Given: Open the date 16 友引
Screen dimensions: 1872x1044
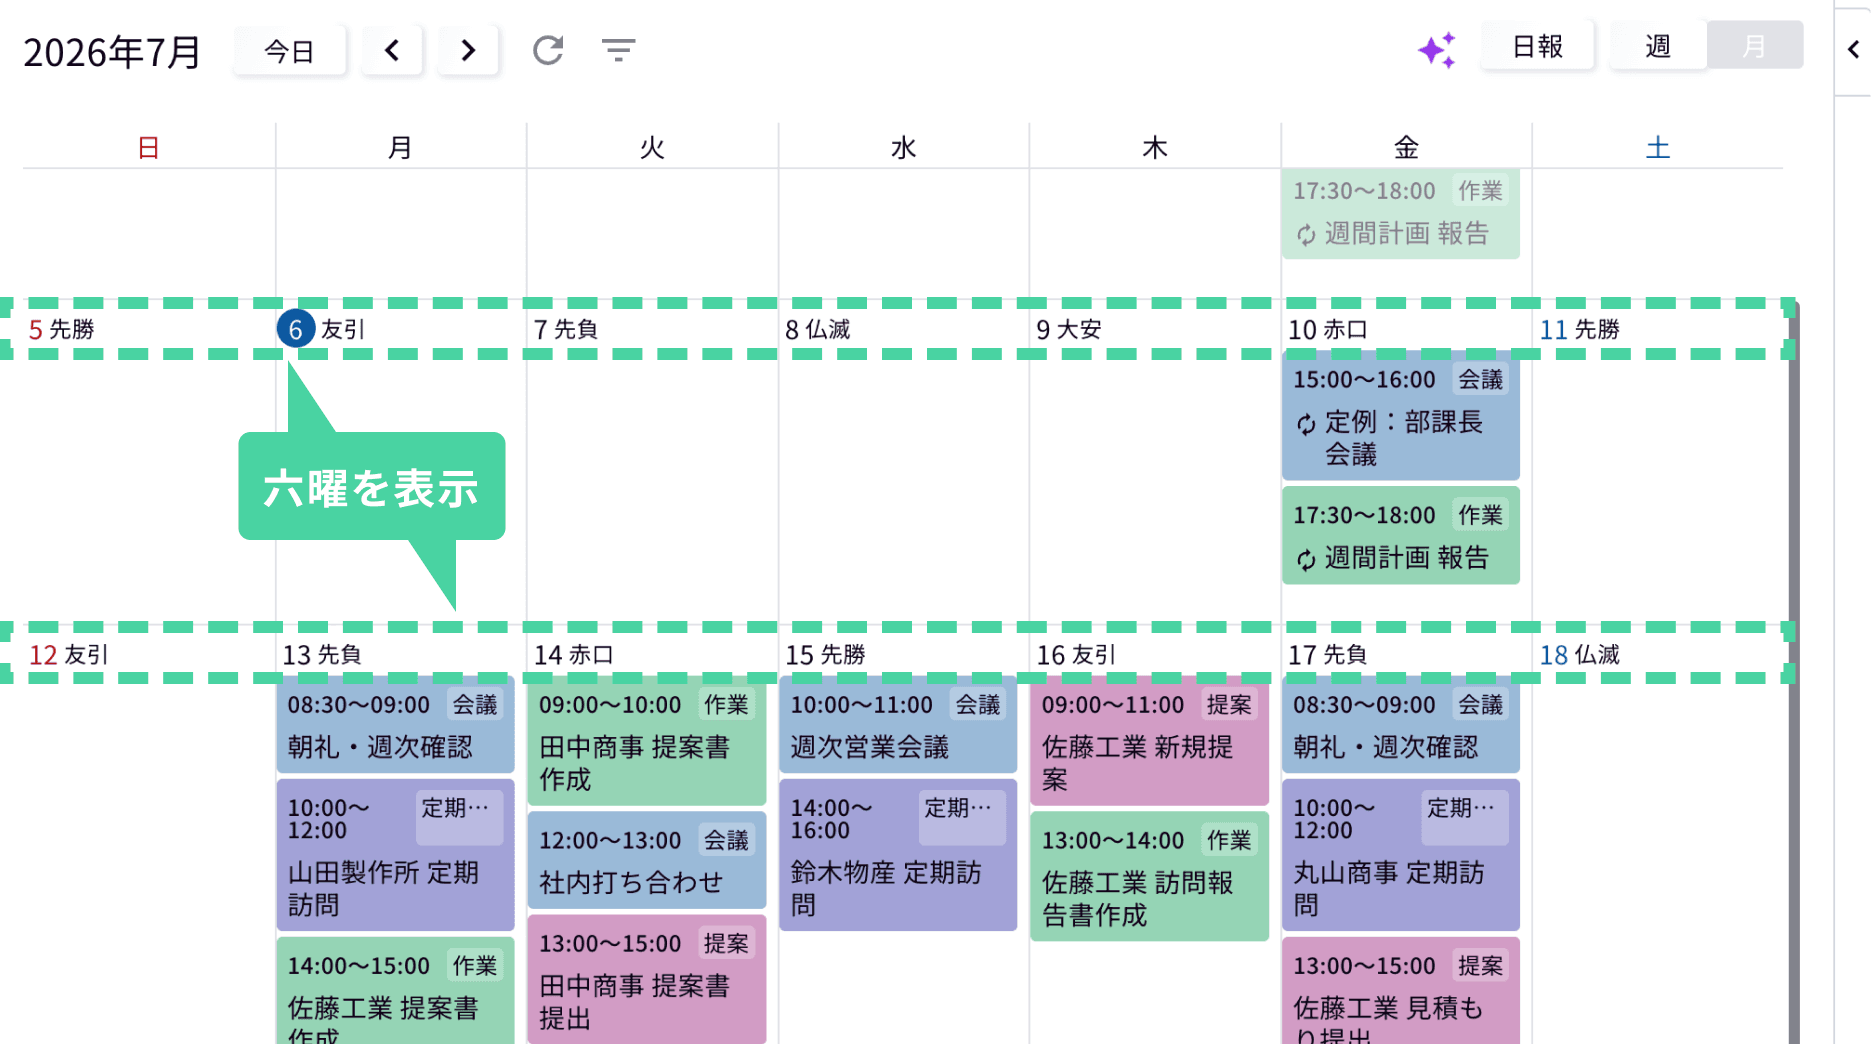Looking at the screenshot, I should pos(1076,655).
